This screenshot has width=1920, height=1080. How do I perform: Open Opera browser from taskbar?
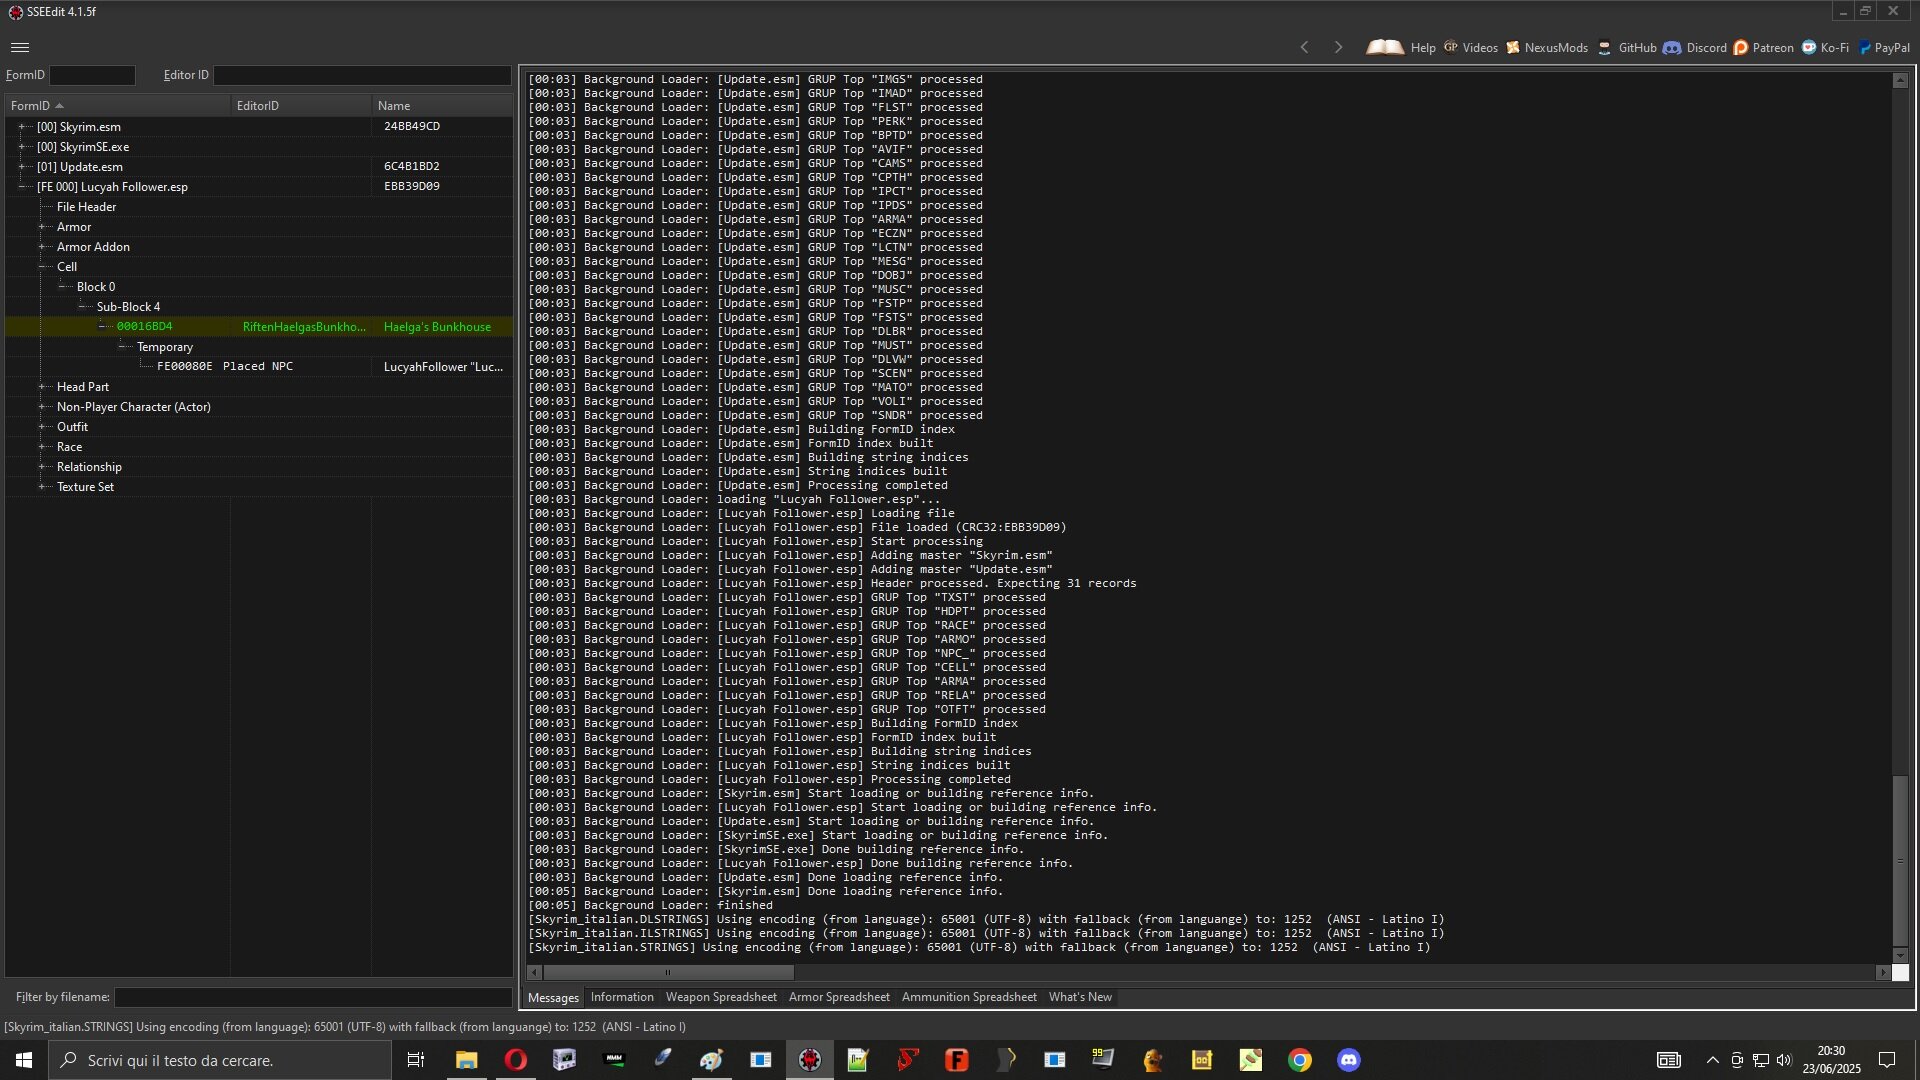[x=515, y=1060]
